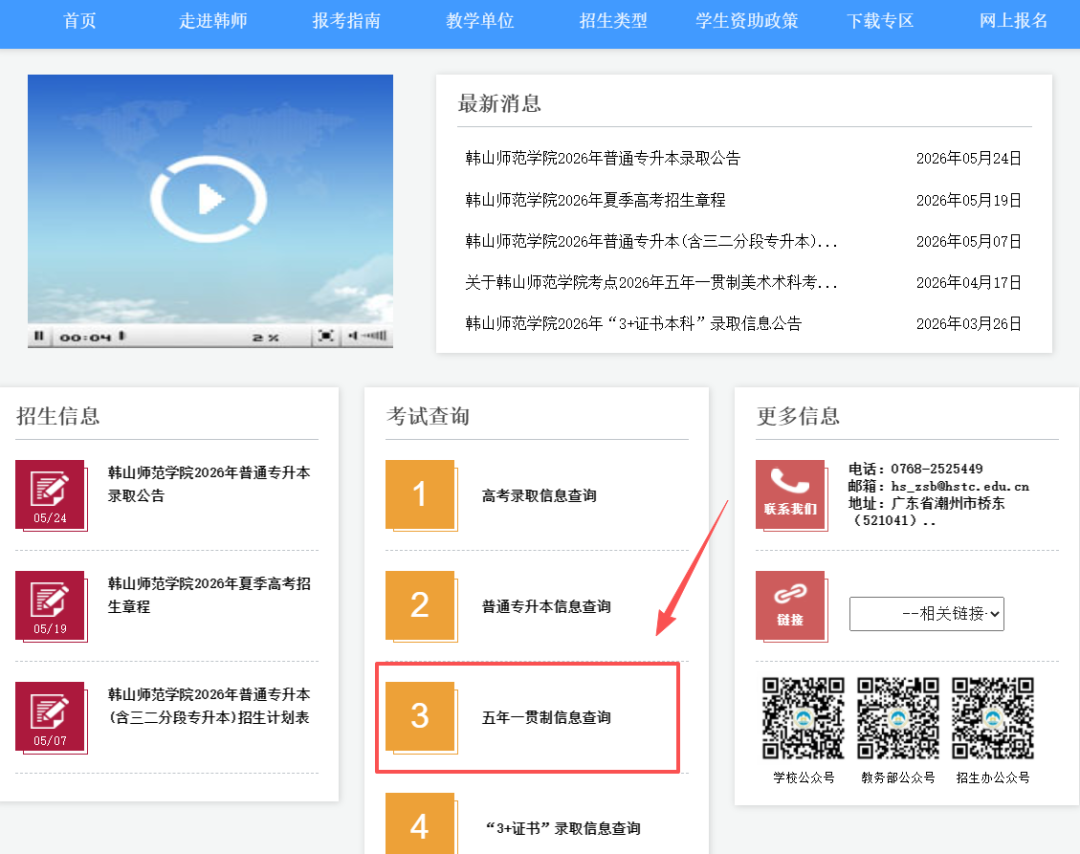This screenshot has height=854, width=1080.
Task: Click the 05/07 red notice icon
Action: [50, 717]
